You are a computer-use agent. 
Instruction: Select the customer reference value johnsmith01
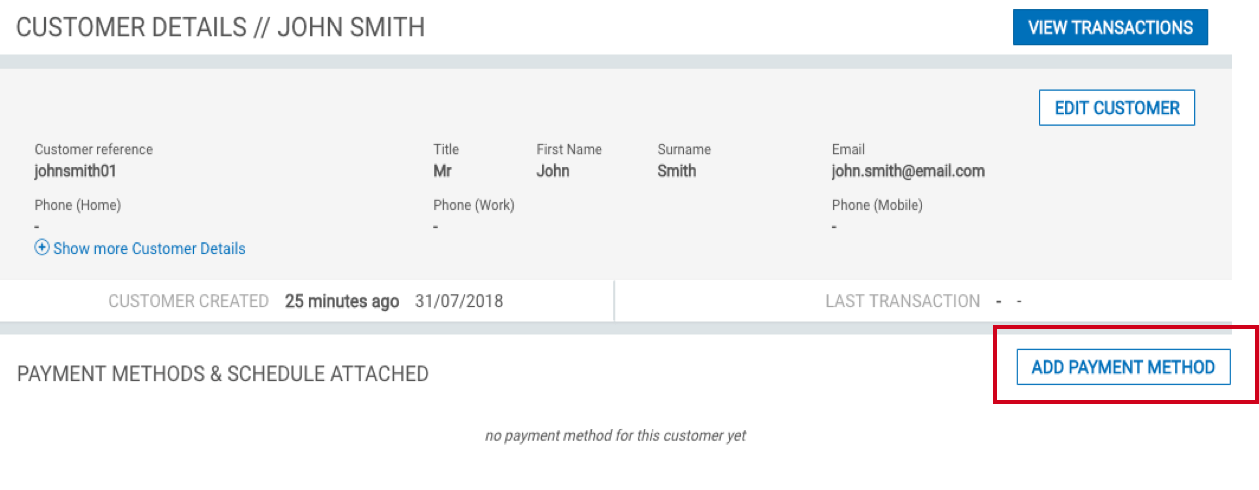coord(75,171)
